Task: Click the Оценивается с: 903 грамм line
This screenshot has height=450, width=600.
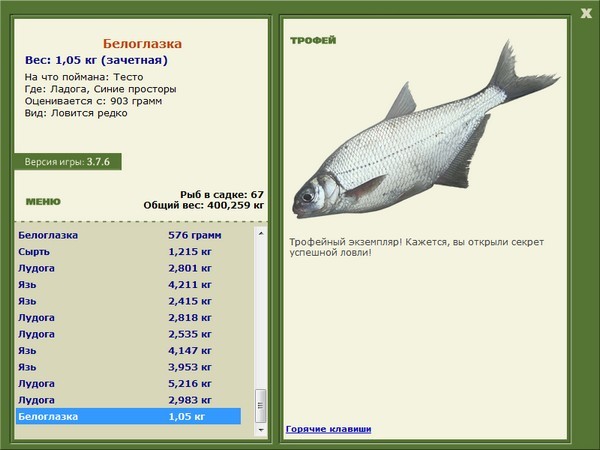Action: (x=93, y=101)
